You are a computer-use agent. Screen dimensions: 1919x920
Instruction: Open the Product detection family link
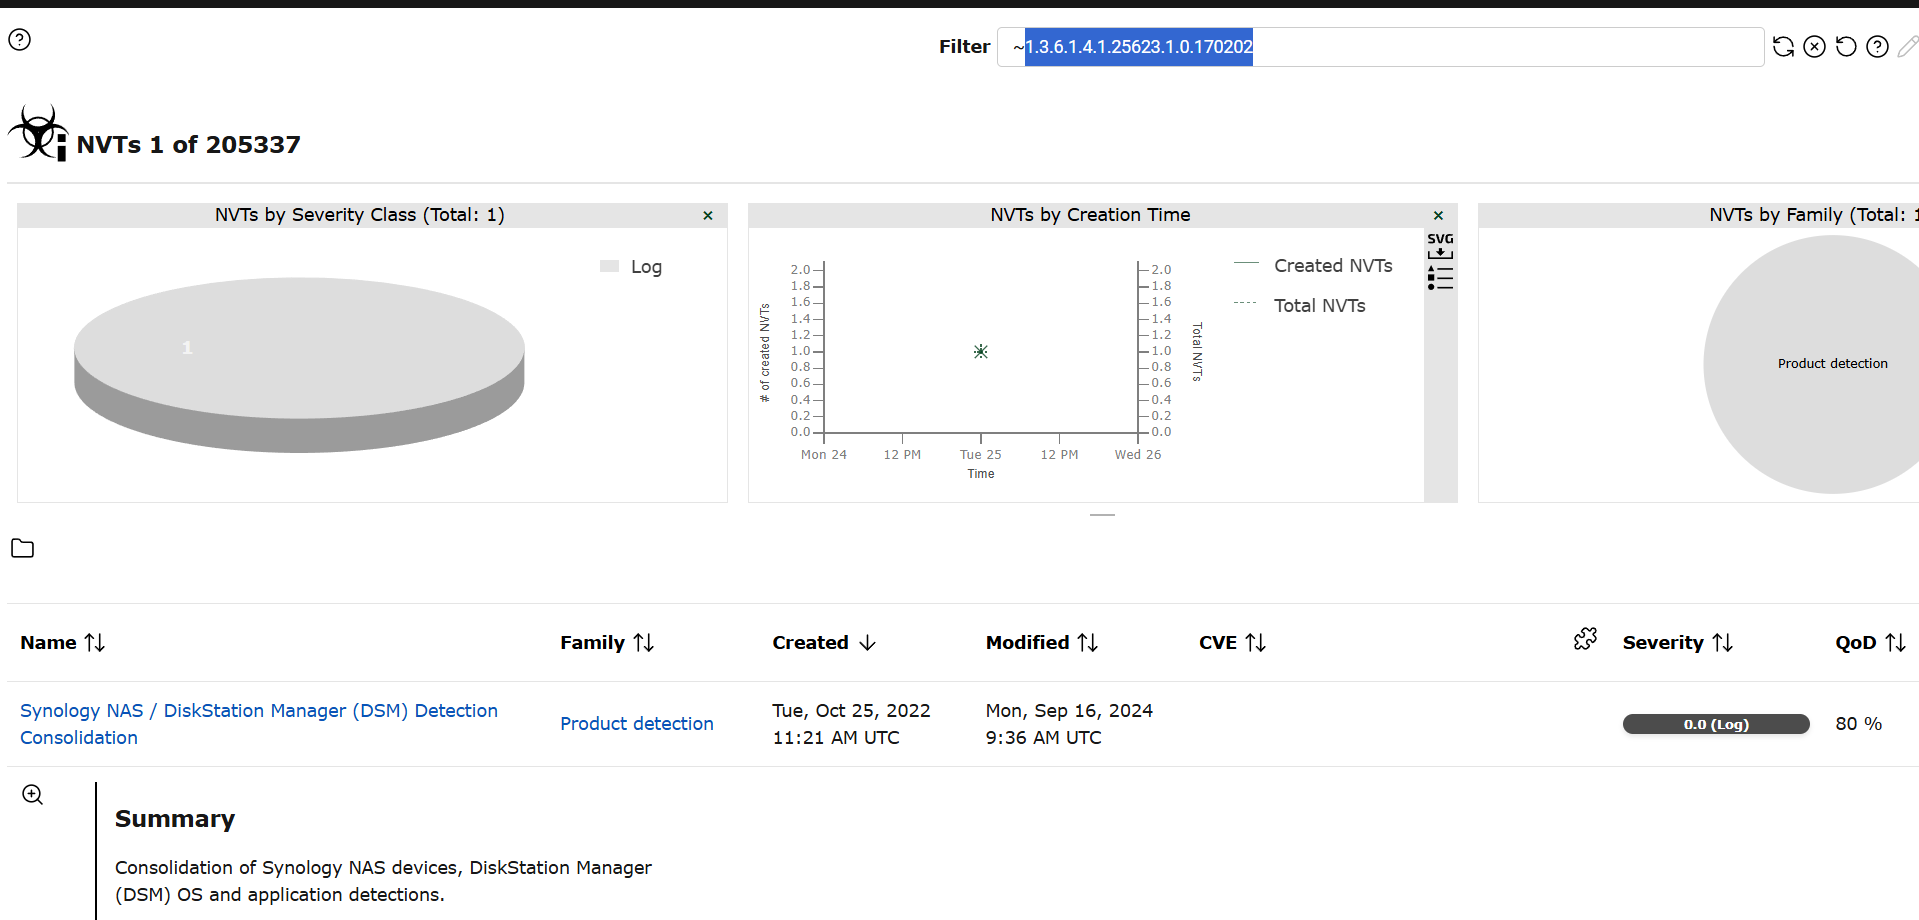pyautogui.click(x=637, y=724)
